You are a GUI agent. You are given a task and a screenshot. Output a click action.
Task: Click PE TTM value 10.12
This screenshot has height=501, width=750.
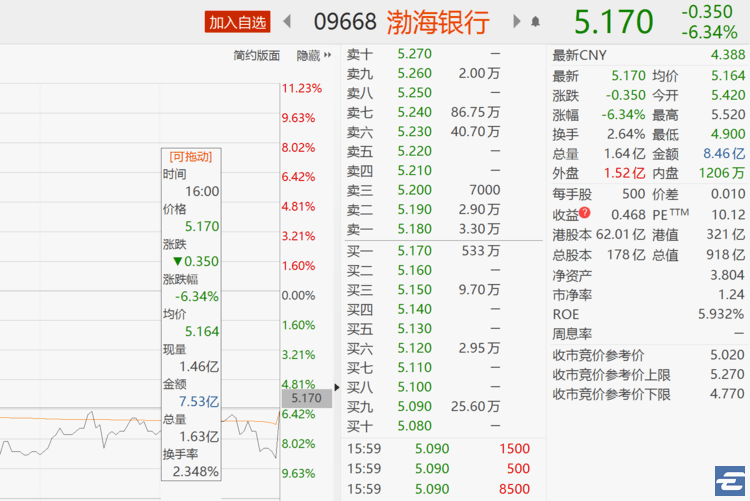[x=728, y=214]
